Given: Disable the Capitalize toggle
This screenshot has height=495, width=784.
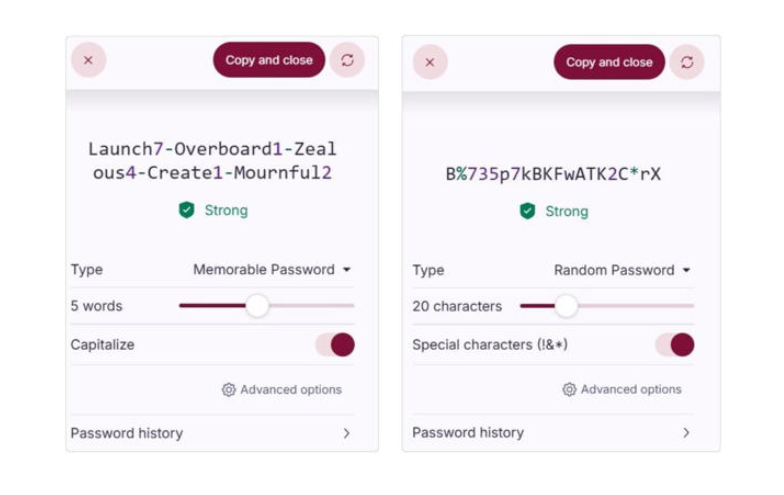Looking at the screenshot, I should [335, 345].
